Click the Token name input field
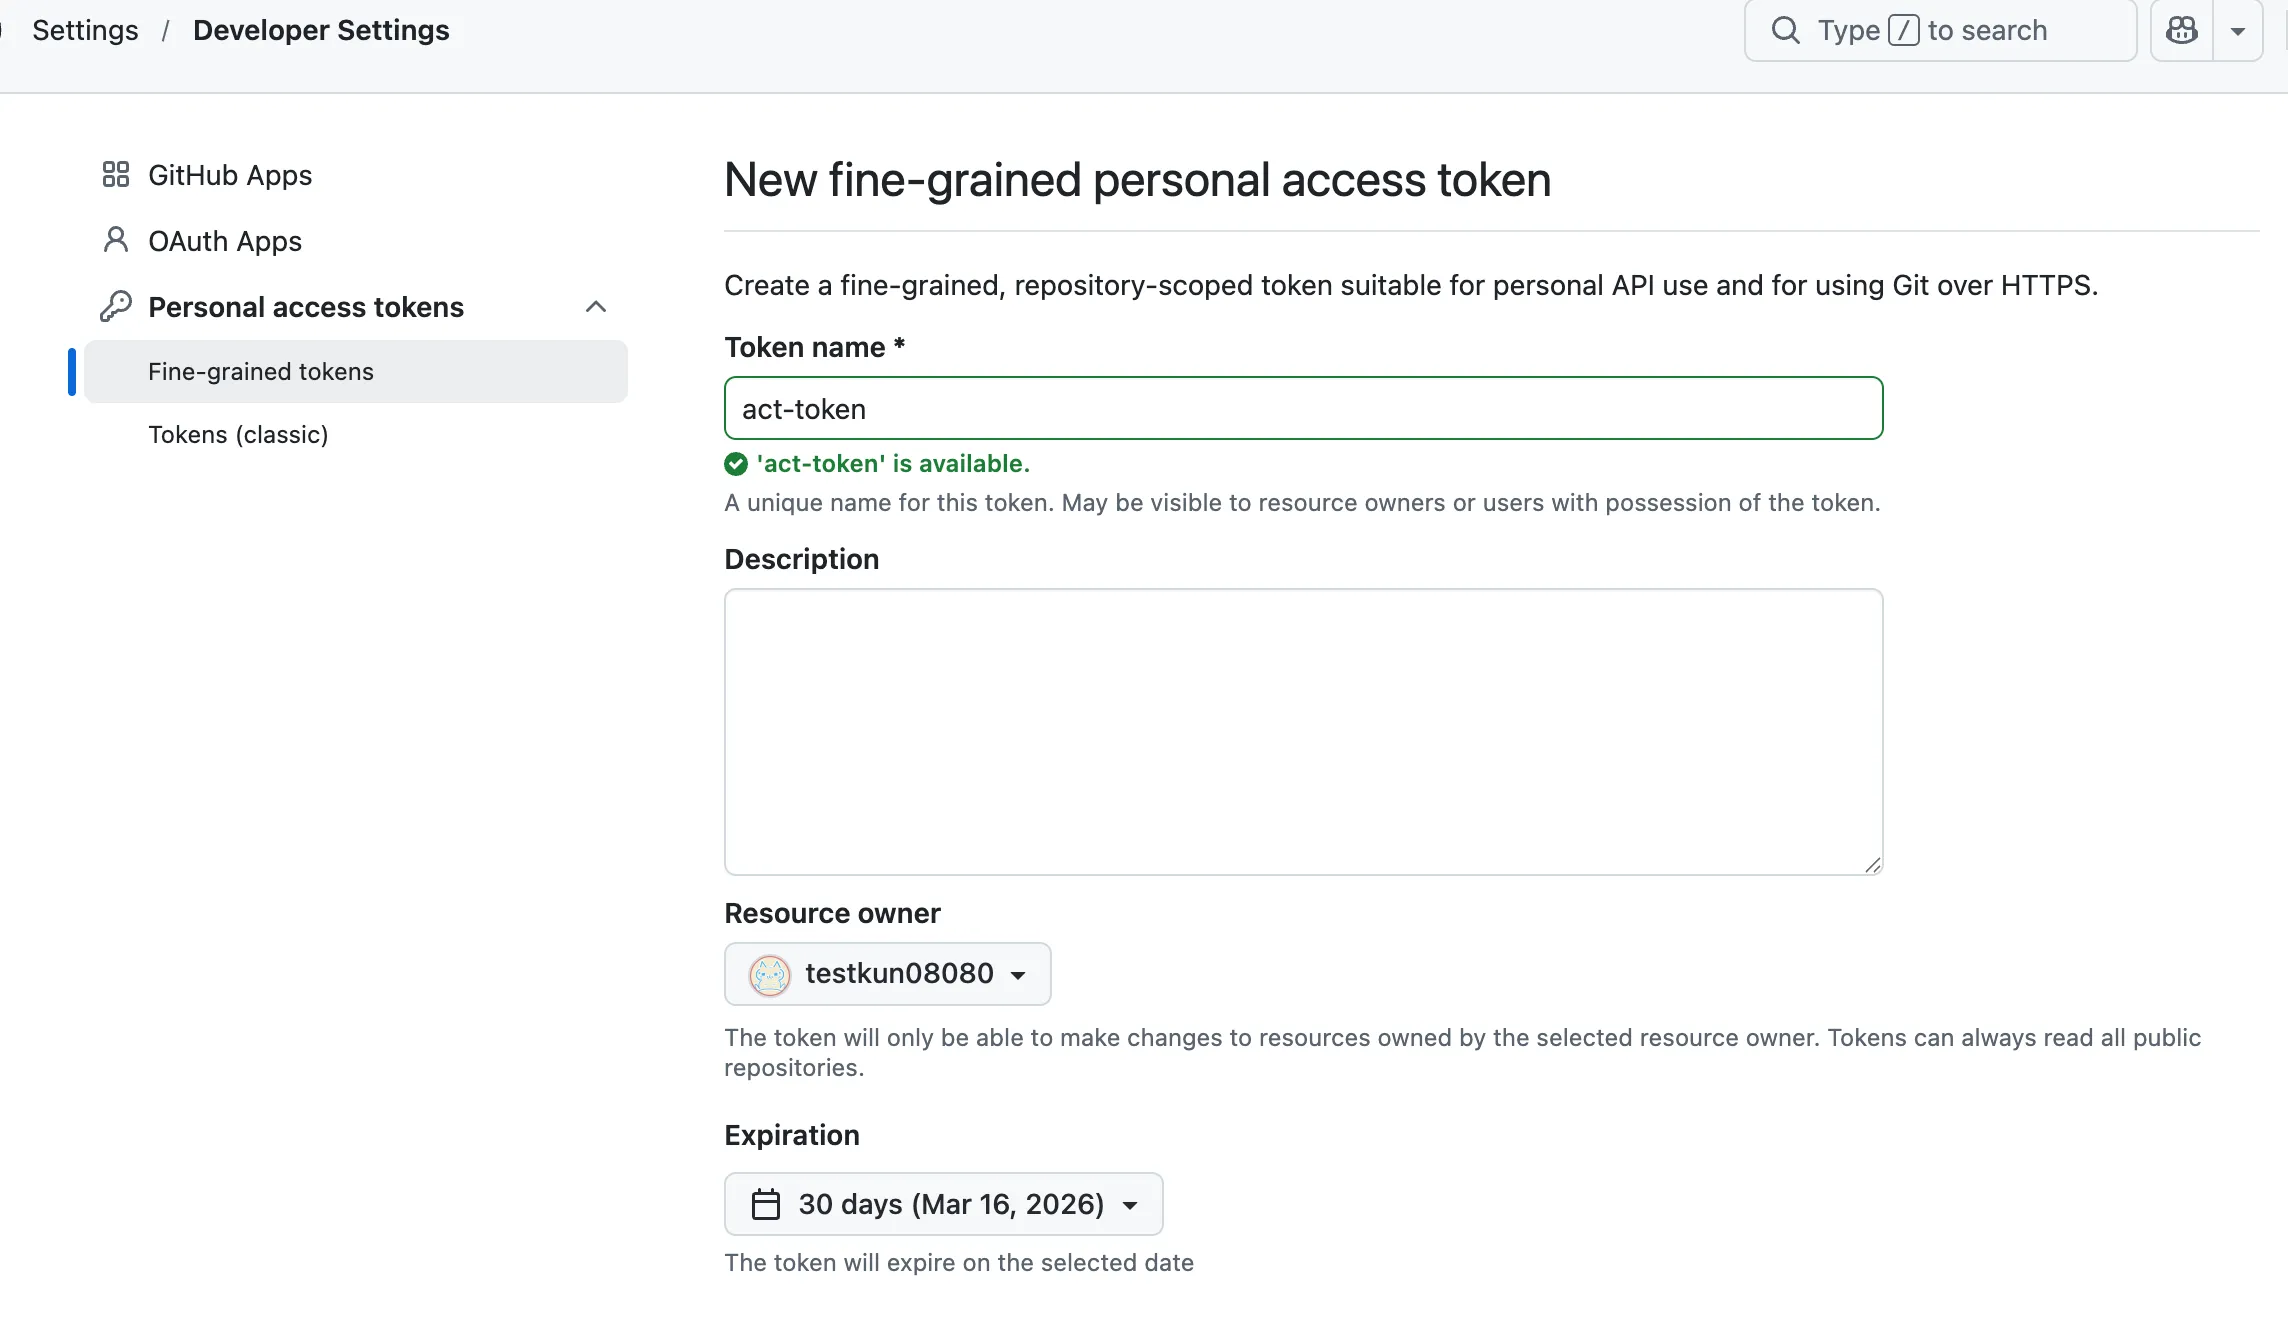Viewport: 2288px width, 1330px height. 1303,409
